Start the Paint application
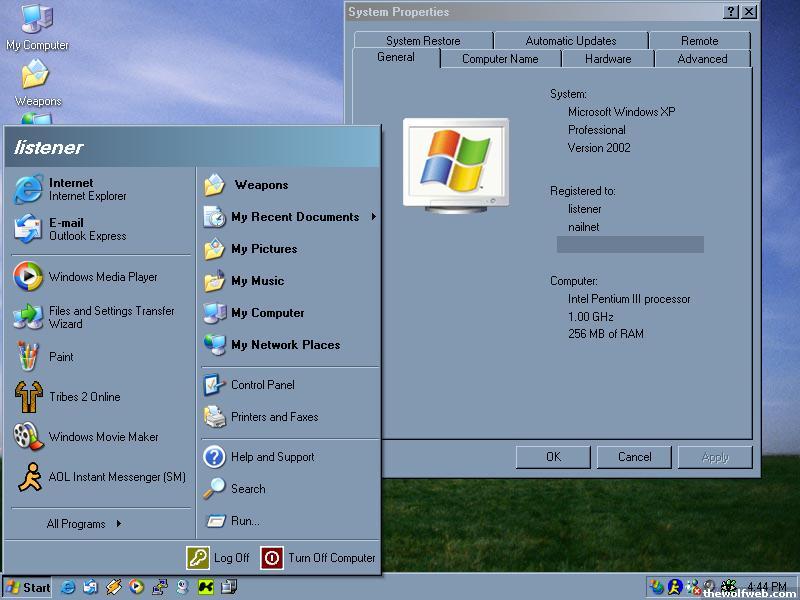 pos(61,357)
